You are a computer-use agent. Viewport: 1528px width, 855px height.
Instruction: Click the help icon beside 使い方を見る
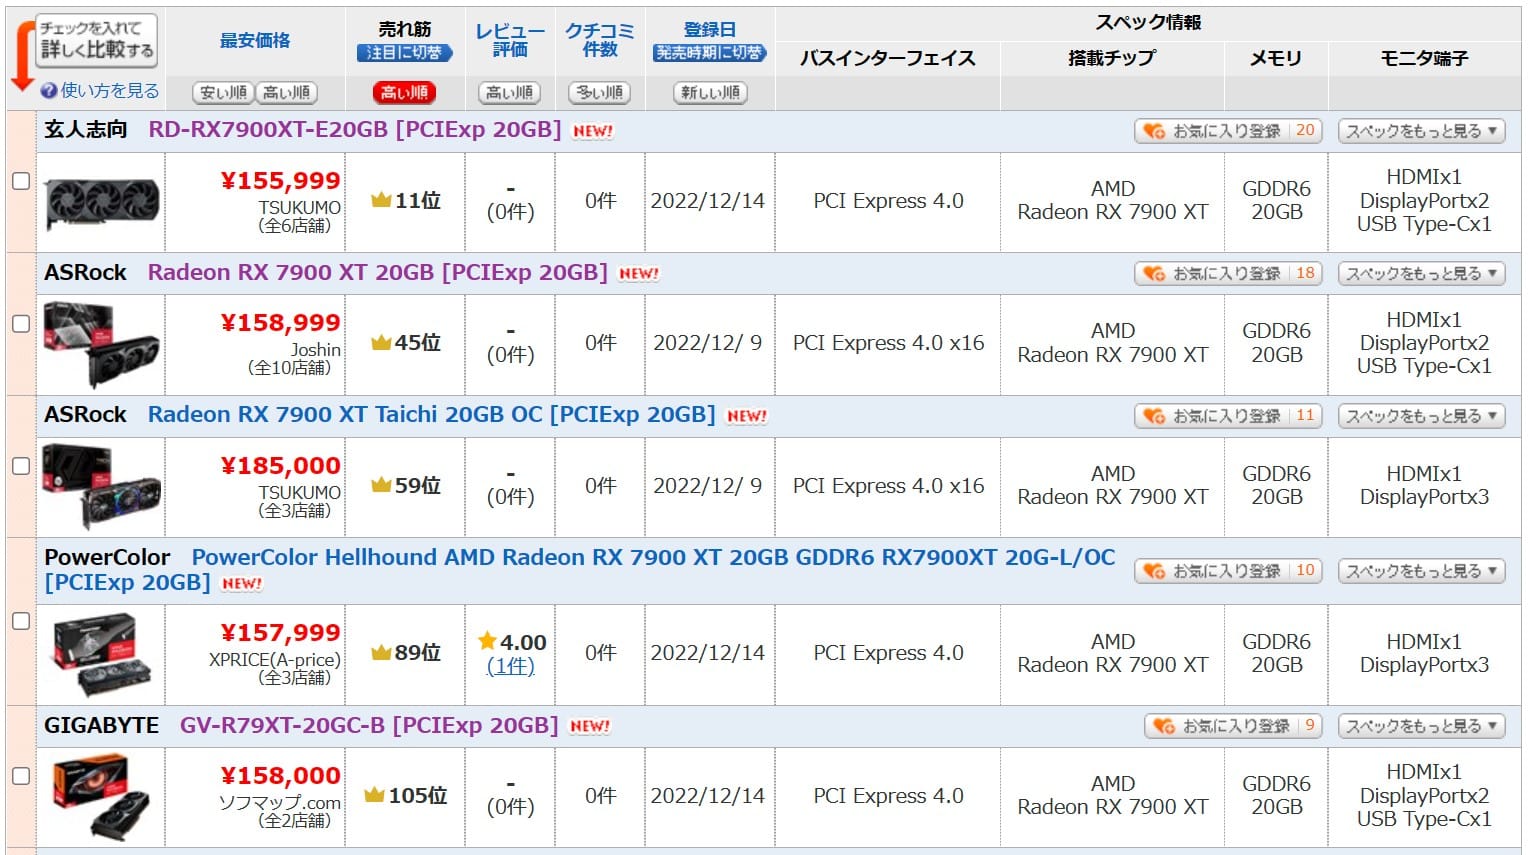point(49,91)
